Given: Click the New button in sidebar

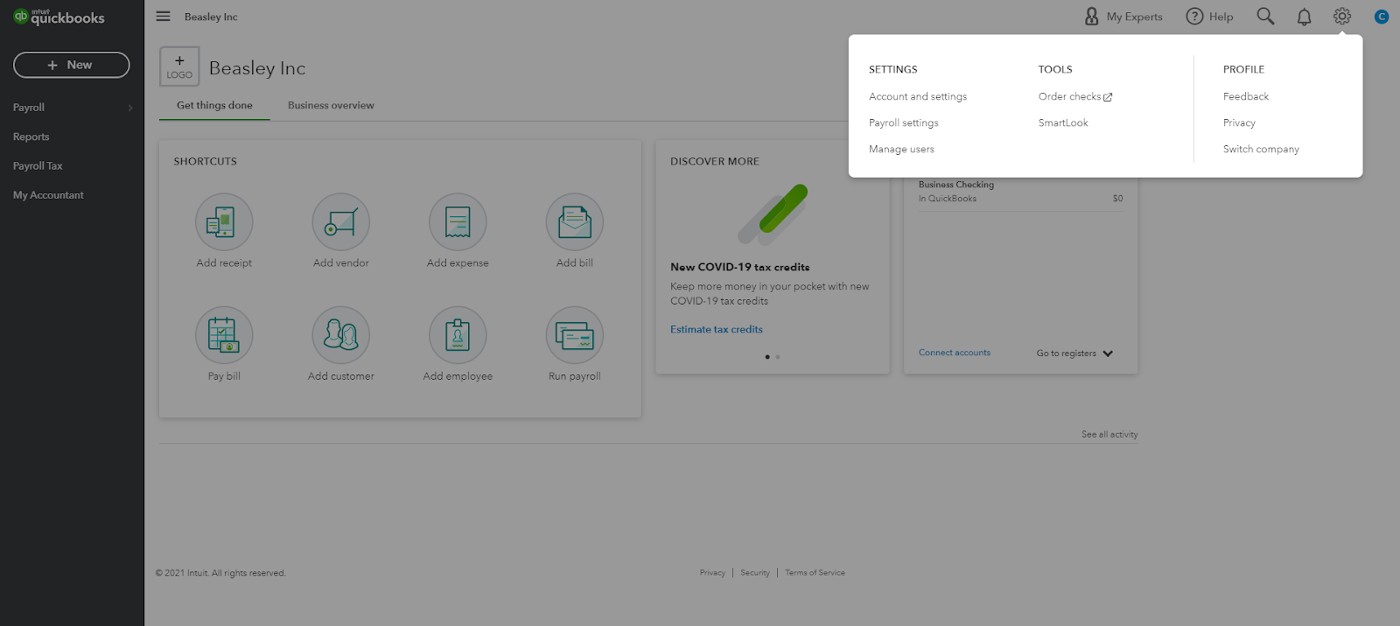Looking at the screenshot, I should point(71,65).
